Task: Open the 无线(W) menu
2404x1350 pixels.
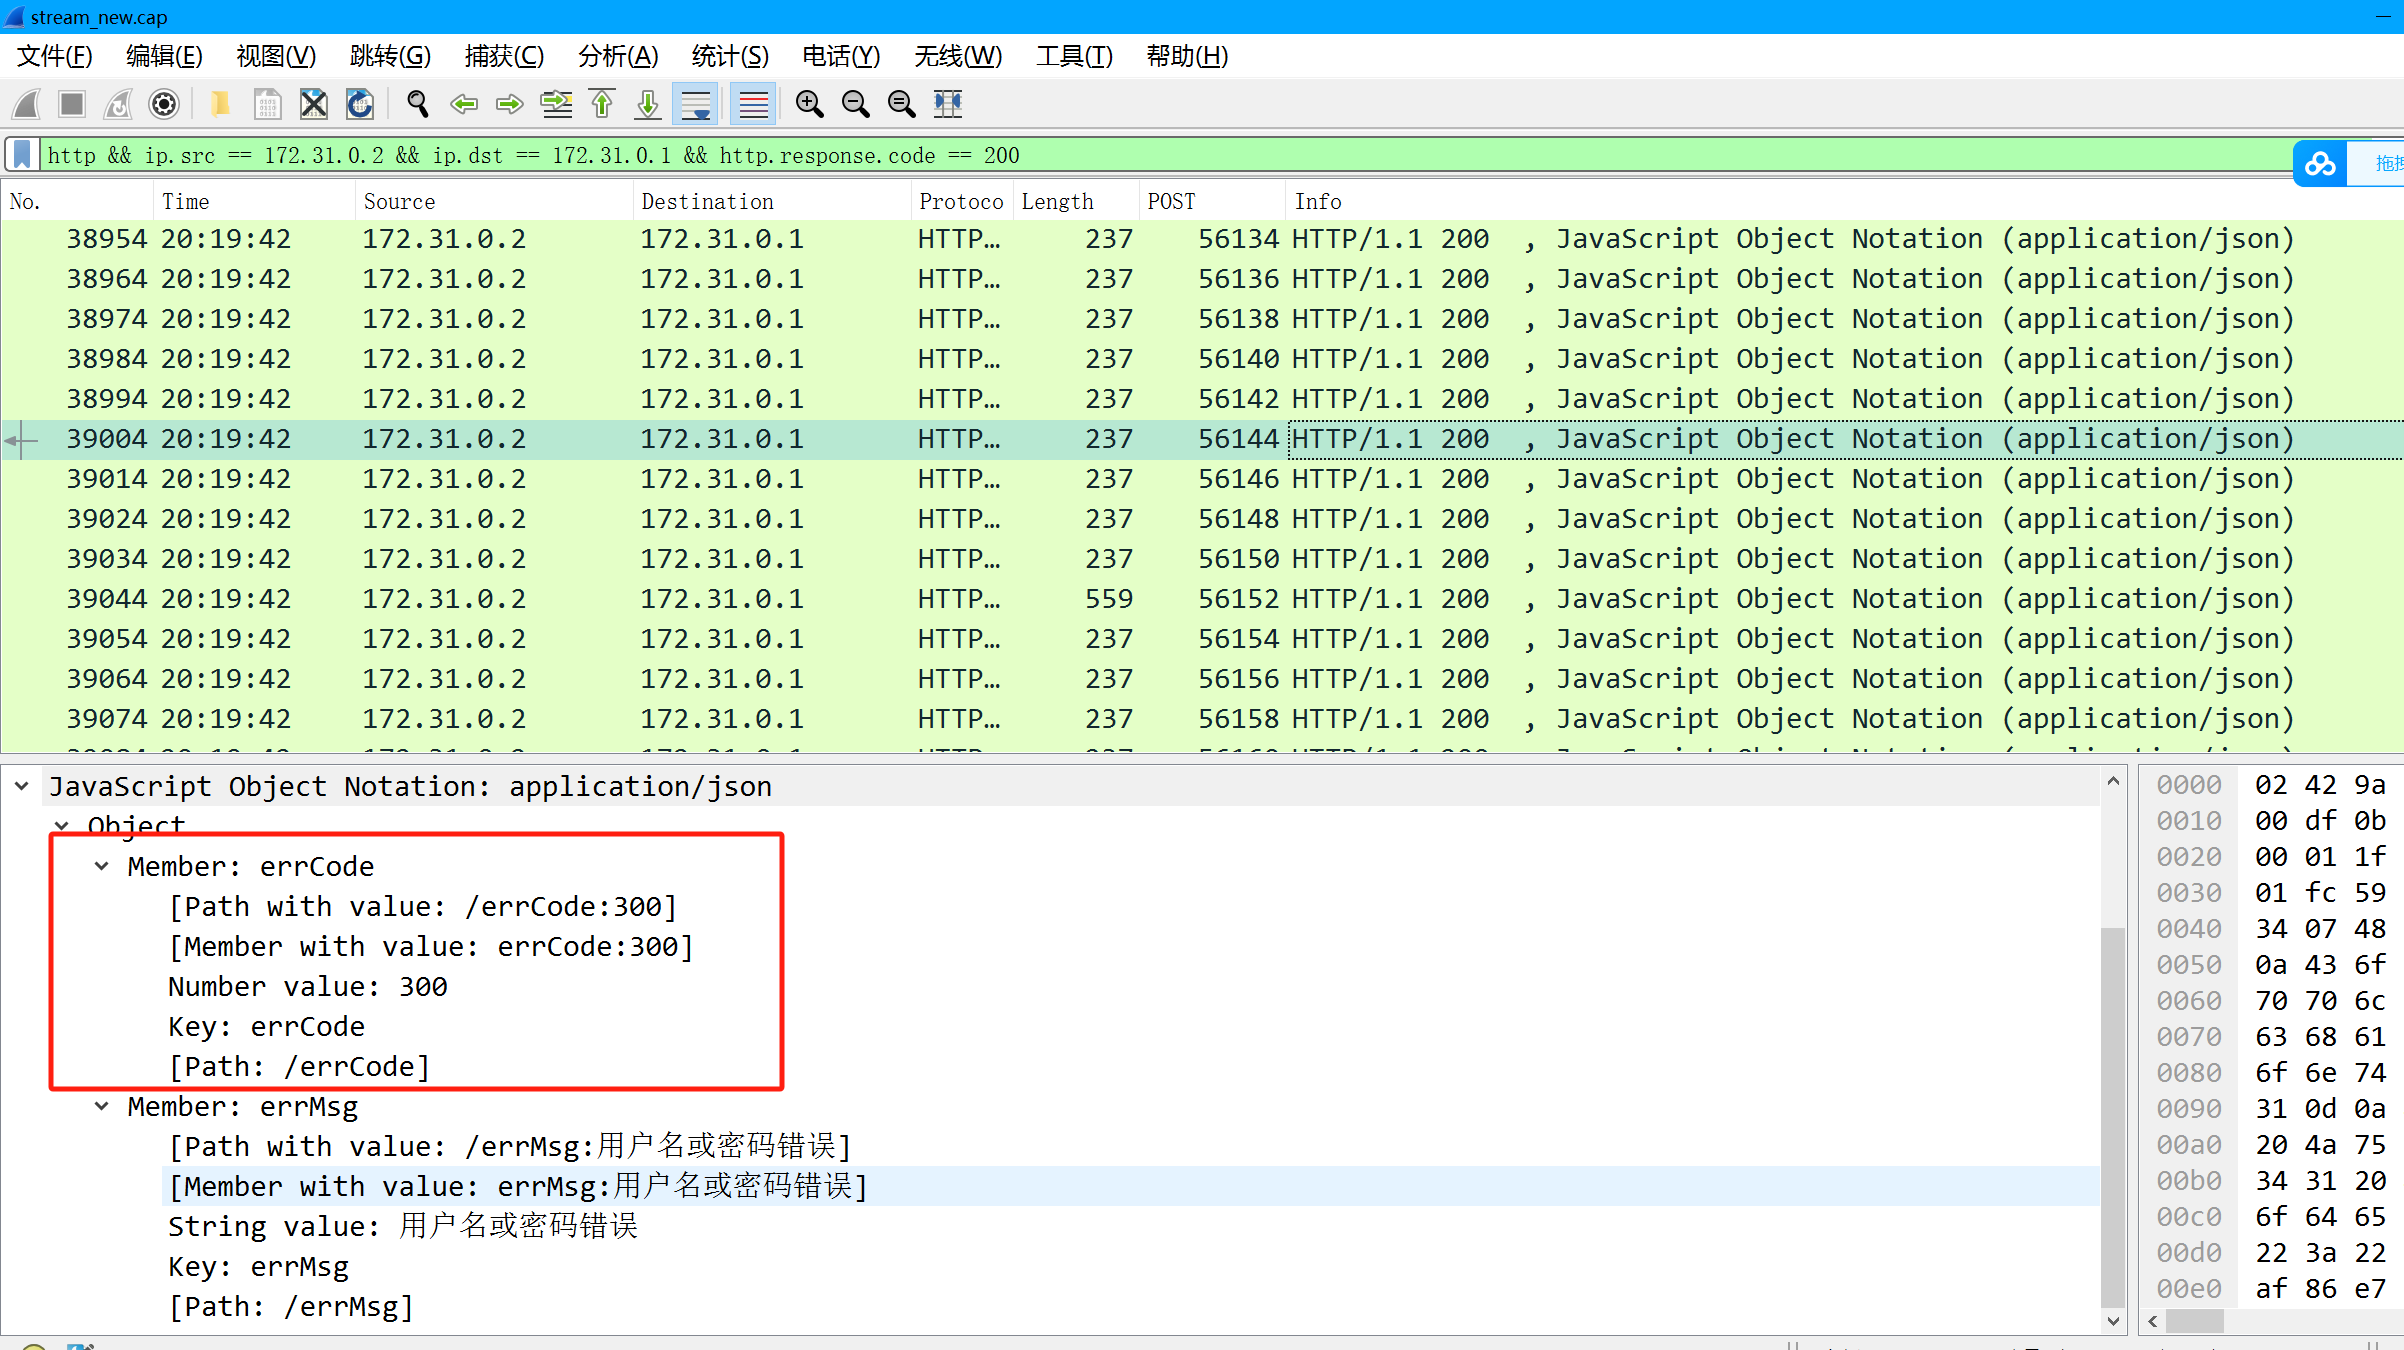Action: click(959, 56)
